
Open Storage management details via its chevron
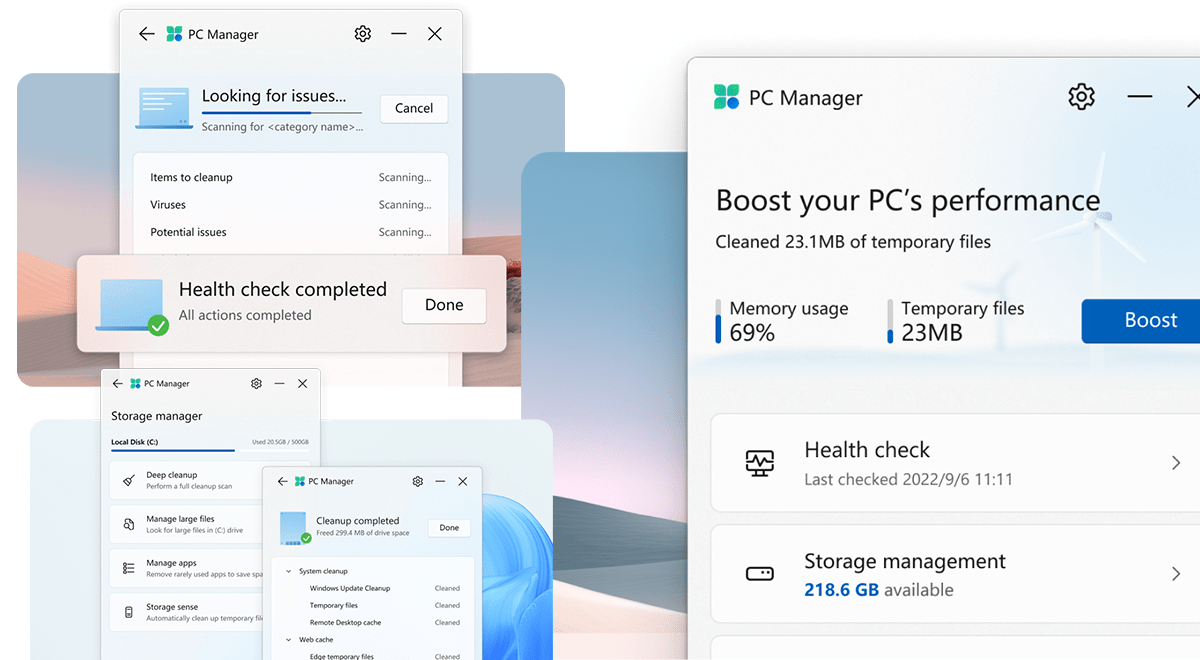pyautogui.click(x=1177, y=574)
